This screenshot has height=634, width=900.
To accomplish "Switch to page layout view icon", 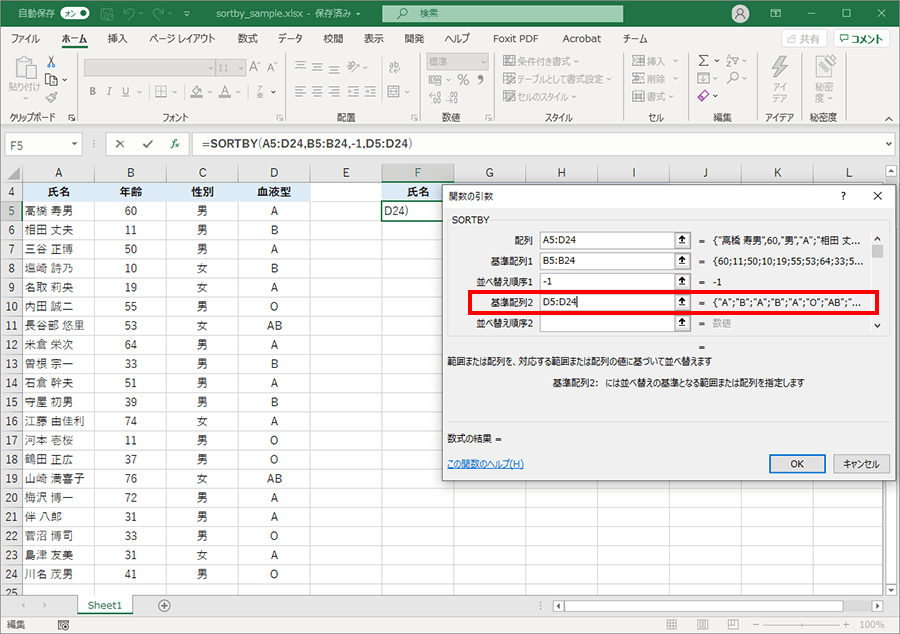I will tap(703, 624).
